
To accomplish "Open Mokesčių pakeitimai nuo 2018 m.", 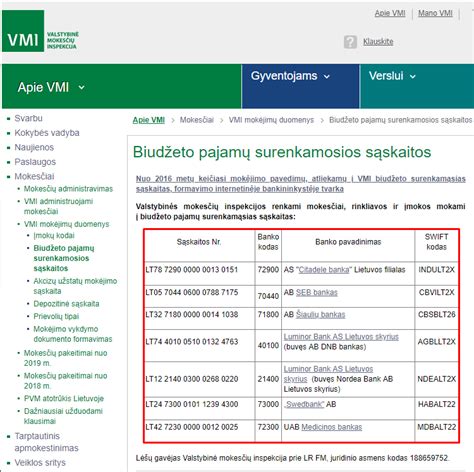I will (65, 381).
